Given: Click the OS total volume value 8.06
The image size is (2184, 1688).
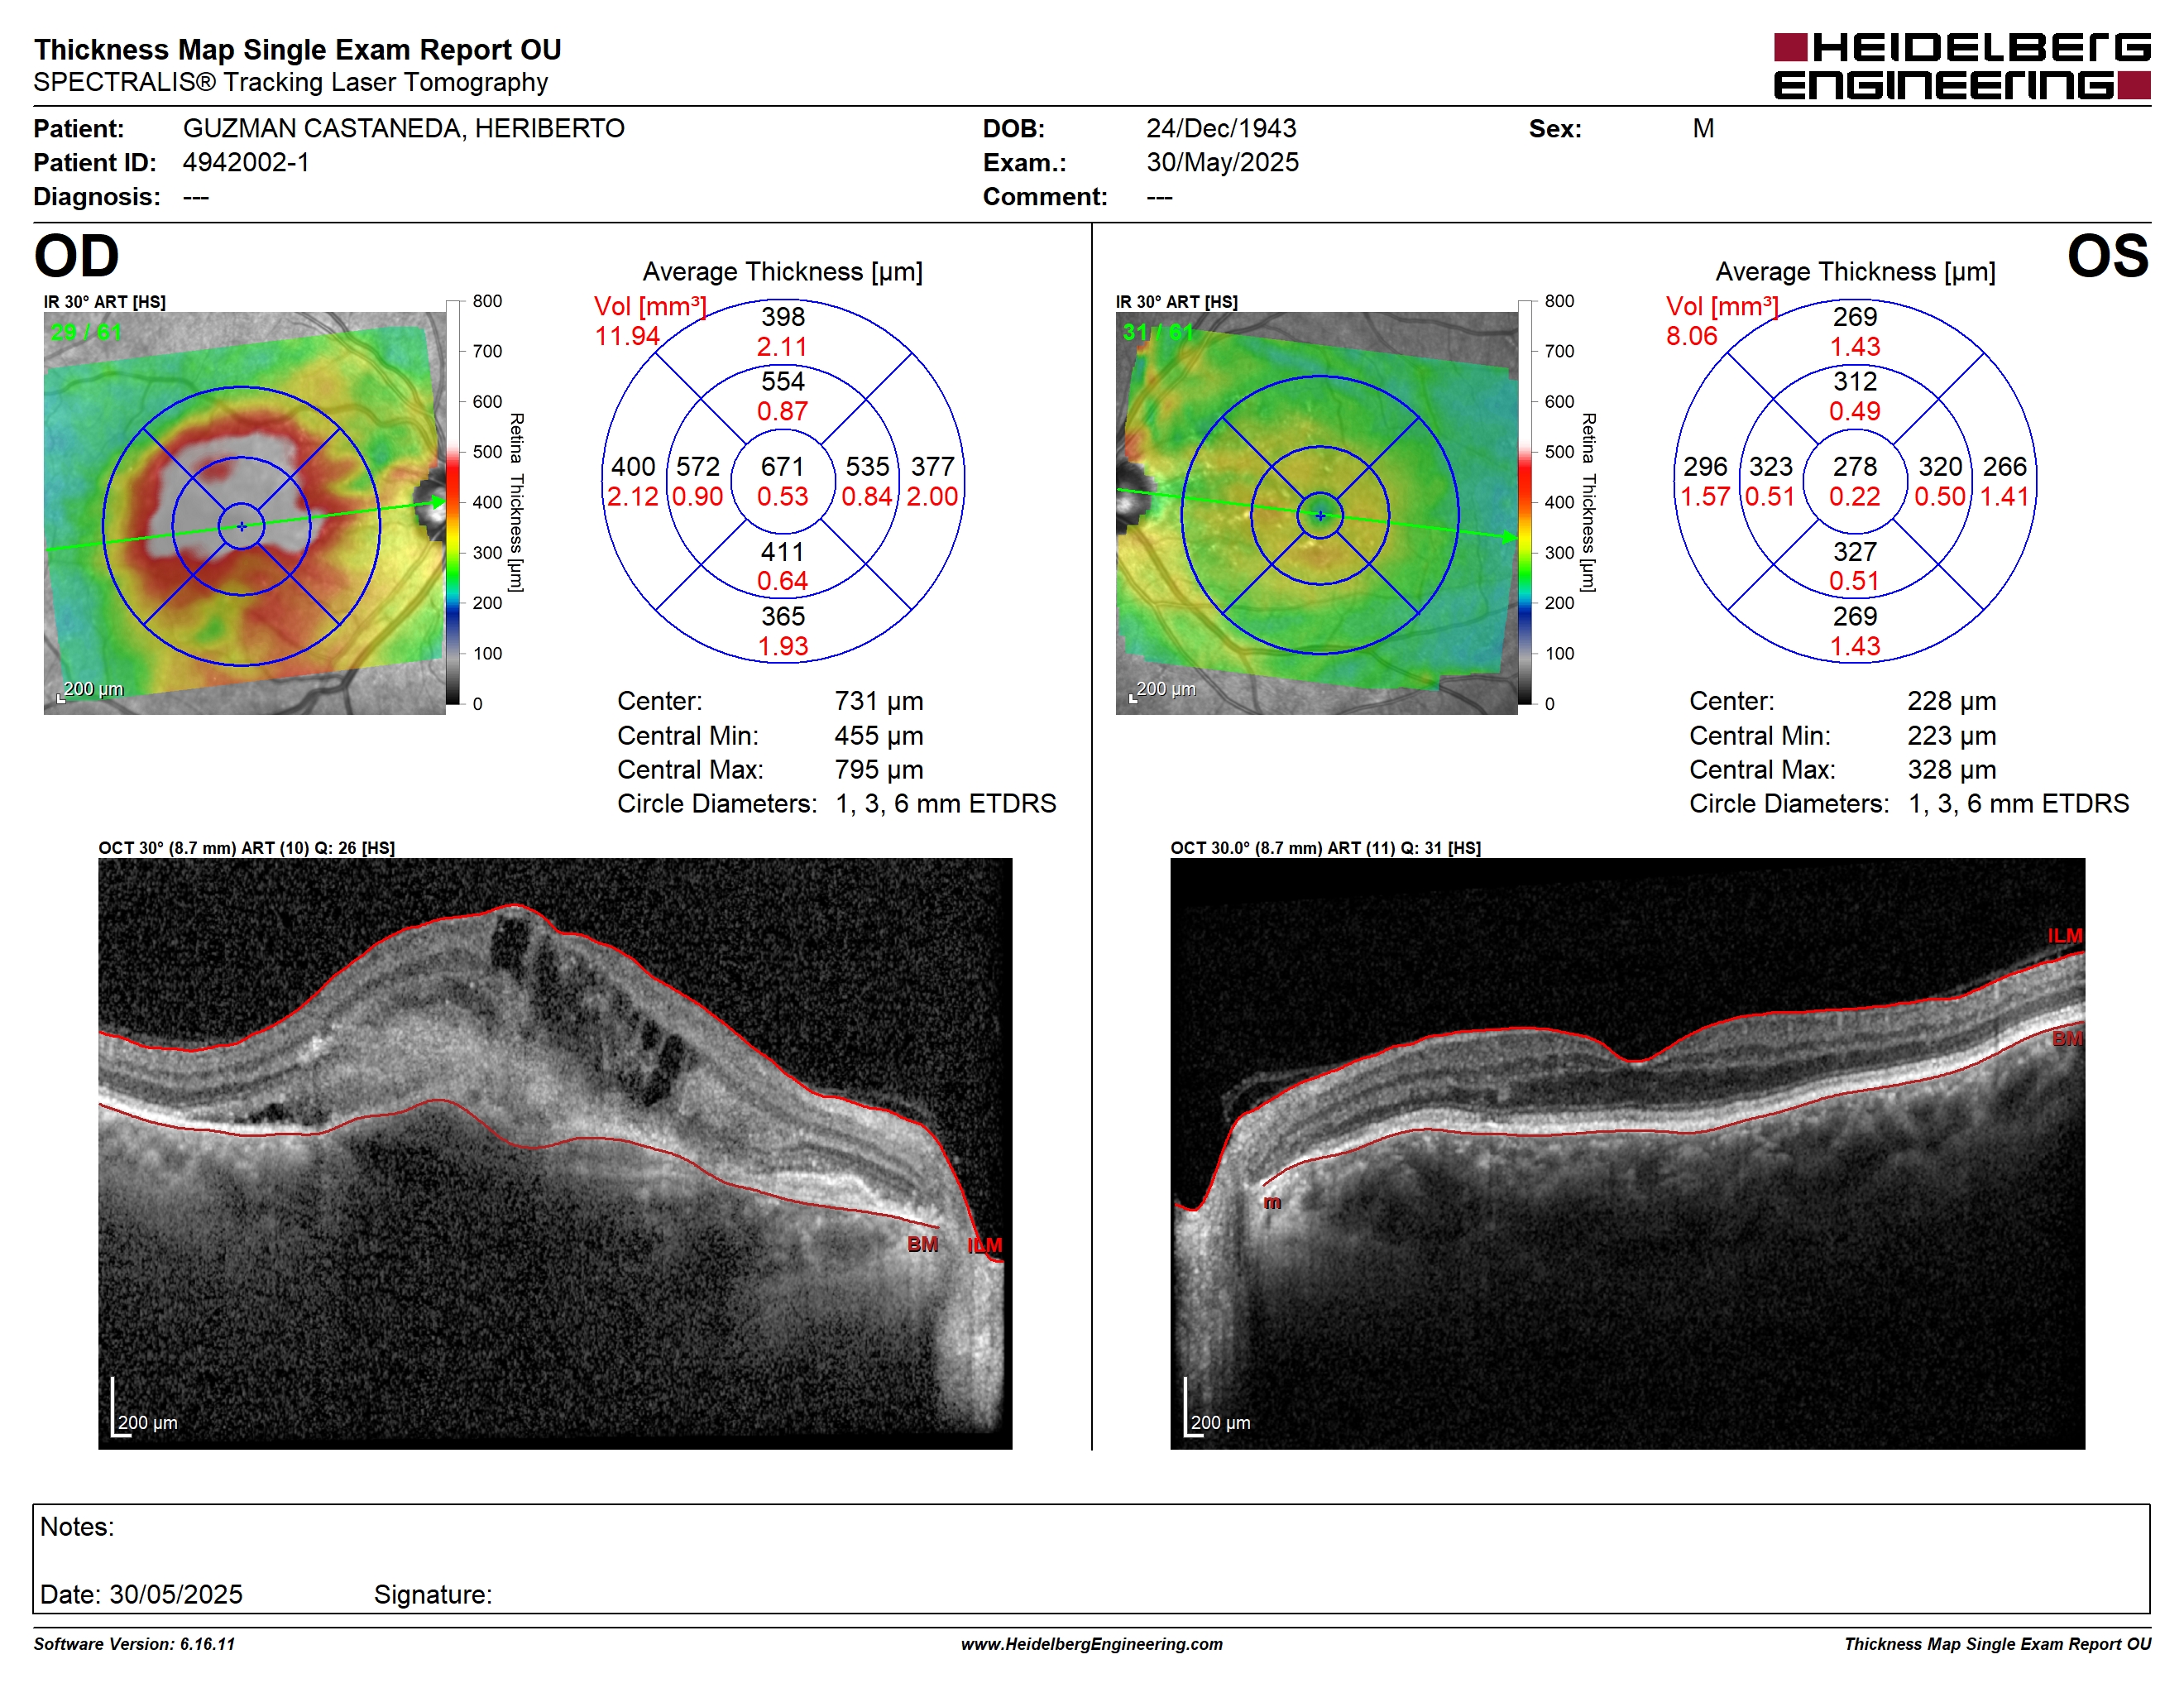Looking at the screenshot, I should tap(1691, 336).
